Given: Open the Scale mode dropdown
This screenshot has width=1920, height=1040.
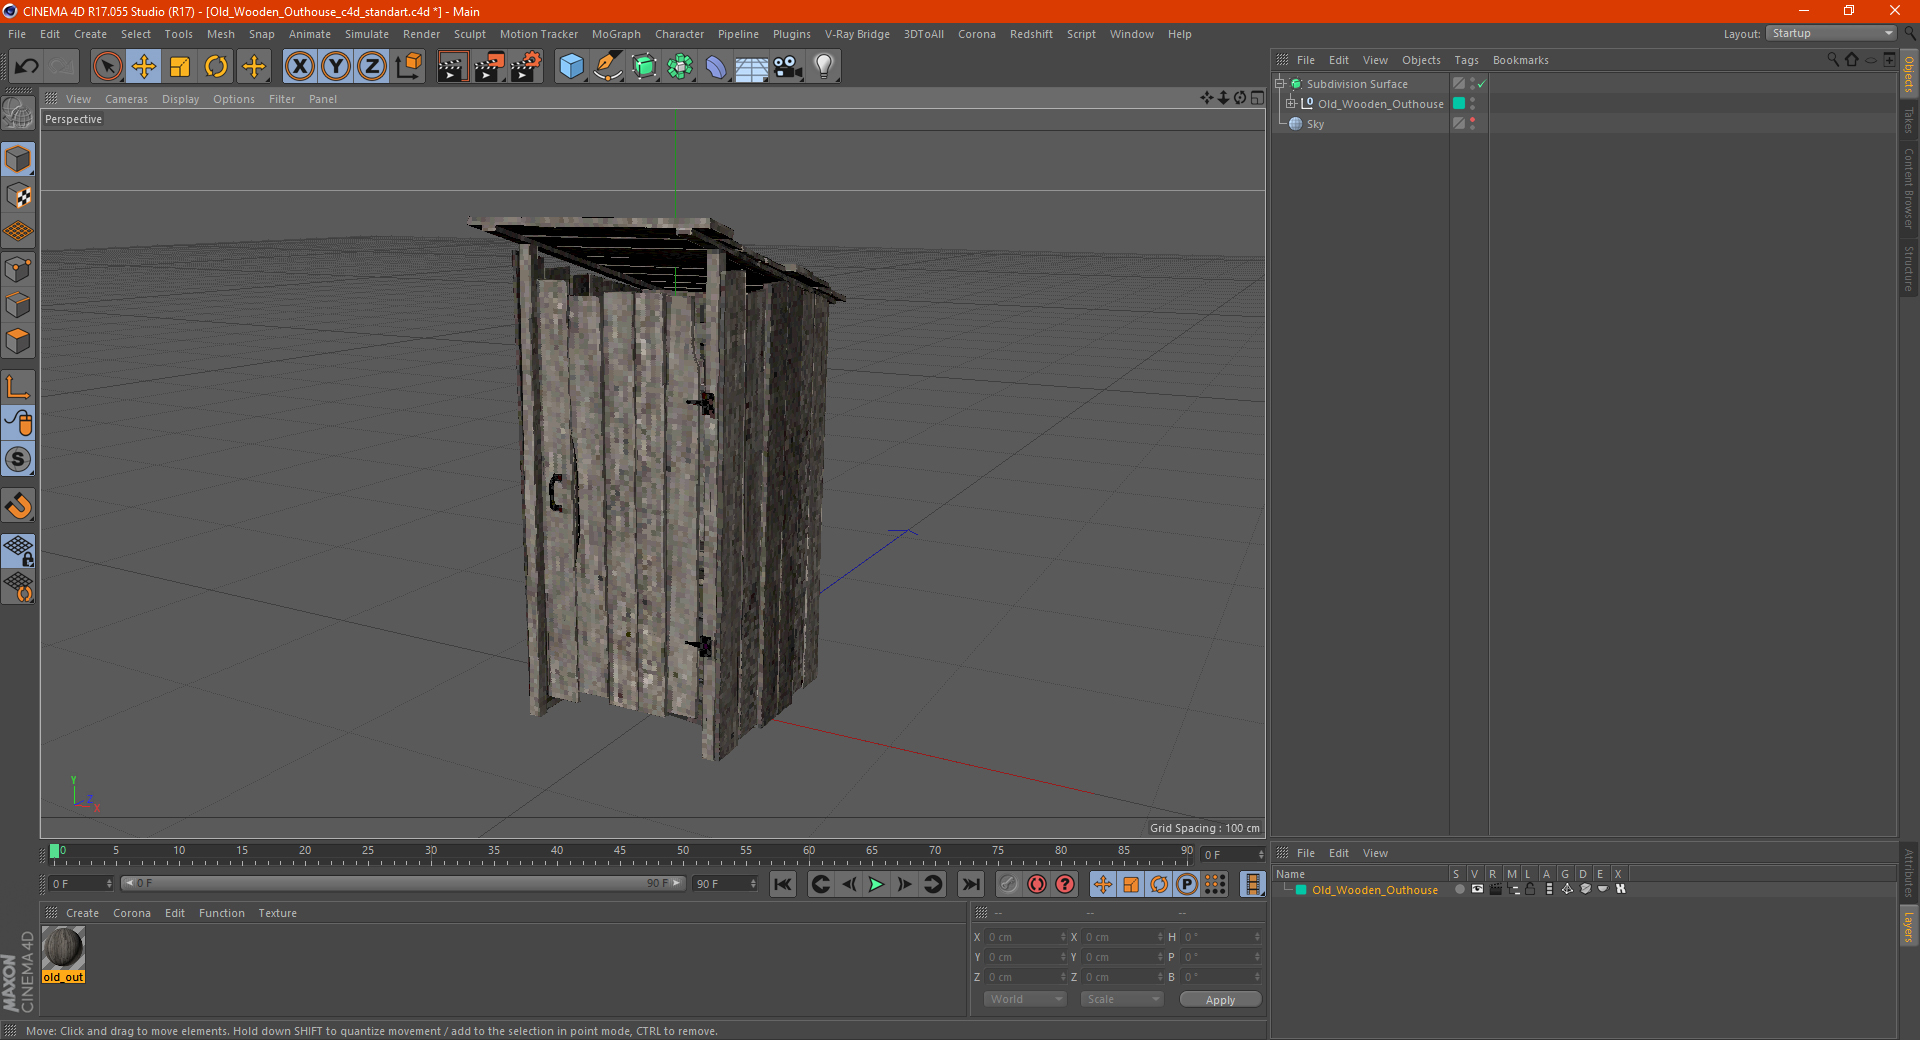Looking at the screenshot, I should [1122, 1000].
